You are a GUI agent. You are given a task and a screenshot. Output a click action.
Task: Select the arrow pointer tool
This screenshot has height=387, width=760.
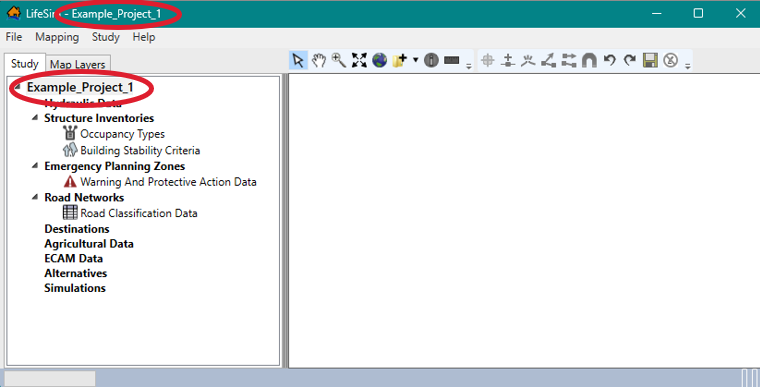coord(298,61)
